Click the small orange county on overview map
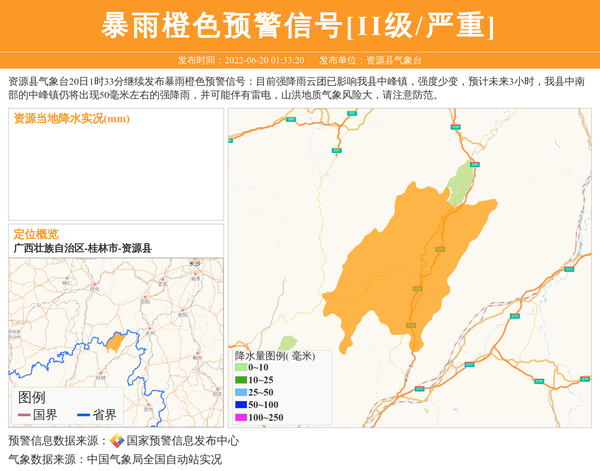The width and height of the screenshot is (600, 471). click(x=115, y=343)
